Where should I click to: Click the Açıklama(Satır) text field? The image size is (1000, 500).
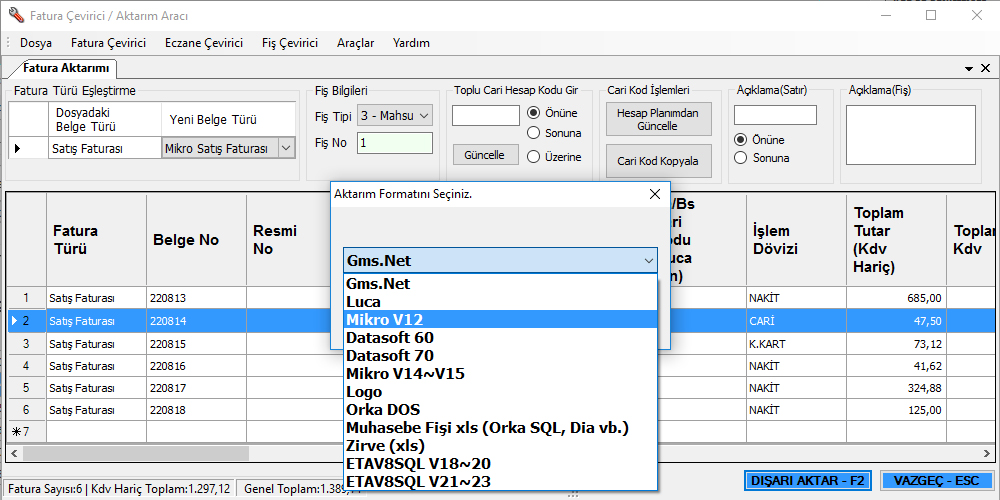(x=775, y=115)
